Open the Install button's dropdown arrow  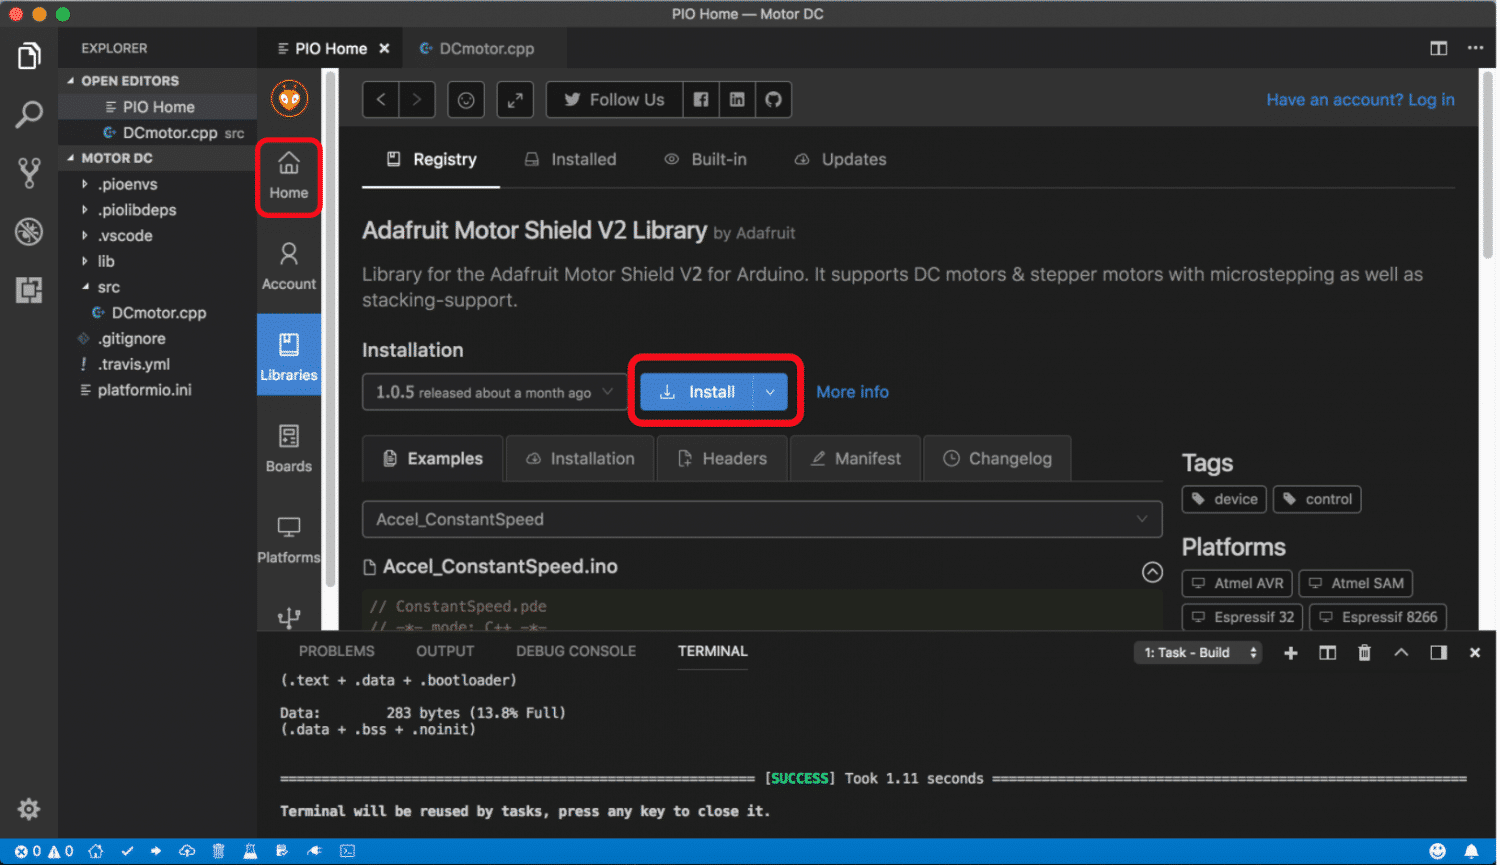click(x=770, y=392)
